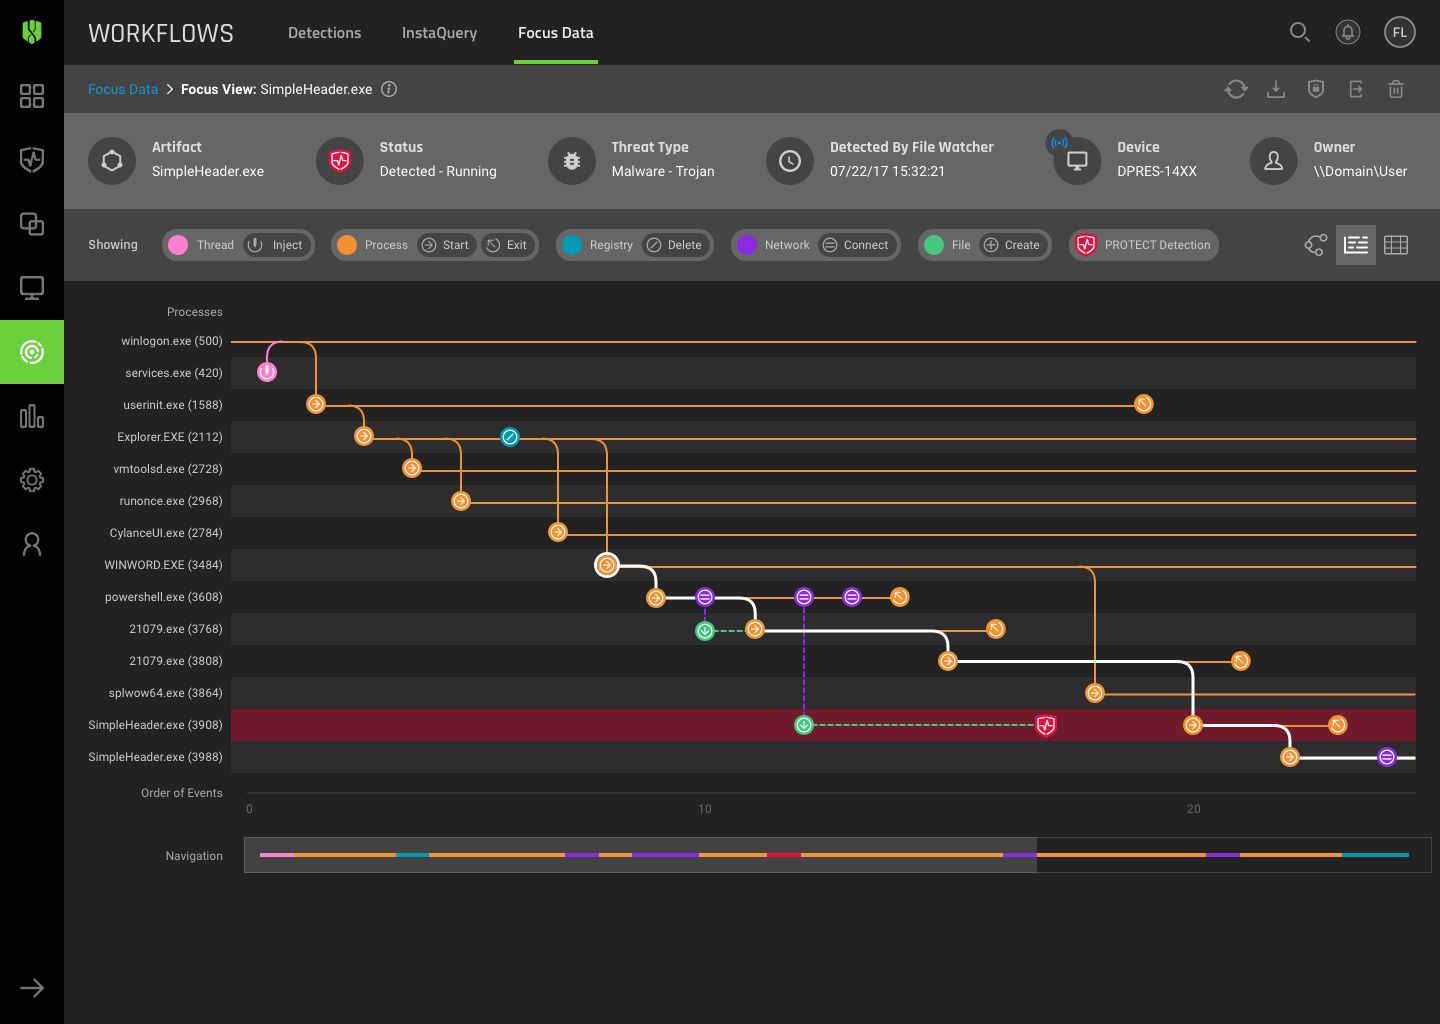Click the green file create marker on 21079.exe (3768)
The width and height of the screenshot is (1440, 1024).
pos(705,630)
